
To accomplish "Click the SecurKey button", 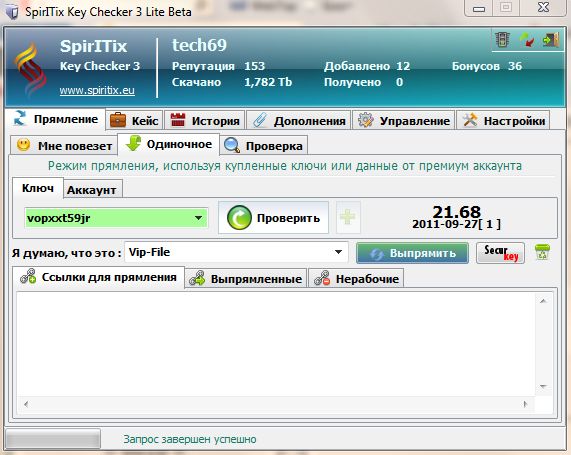I will click(500, 253).
